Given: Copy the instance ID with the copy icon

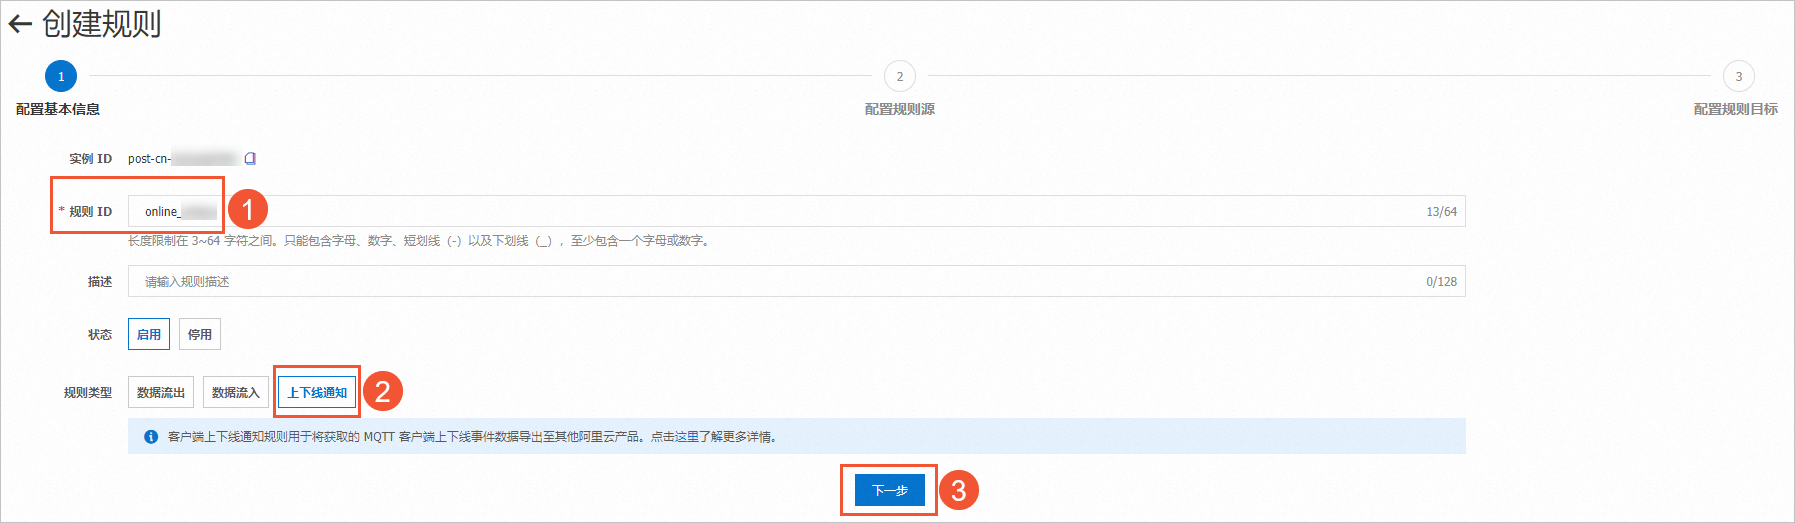Looking at the screenshot, I should coord(250,158).
